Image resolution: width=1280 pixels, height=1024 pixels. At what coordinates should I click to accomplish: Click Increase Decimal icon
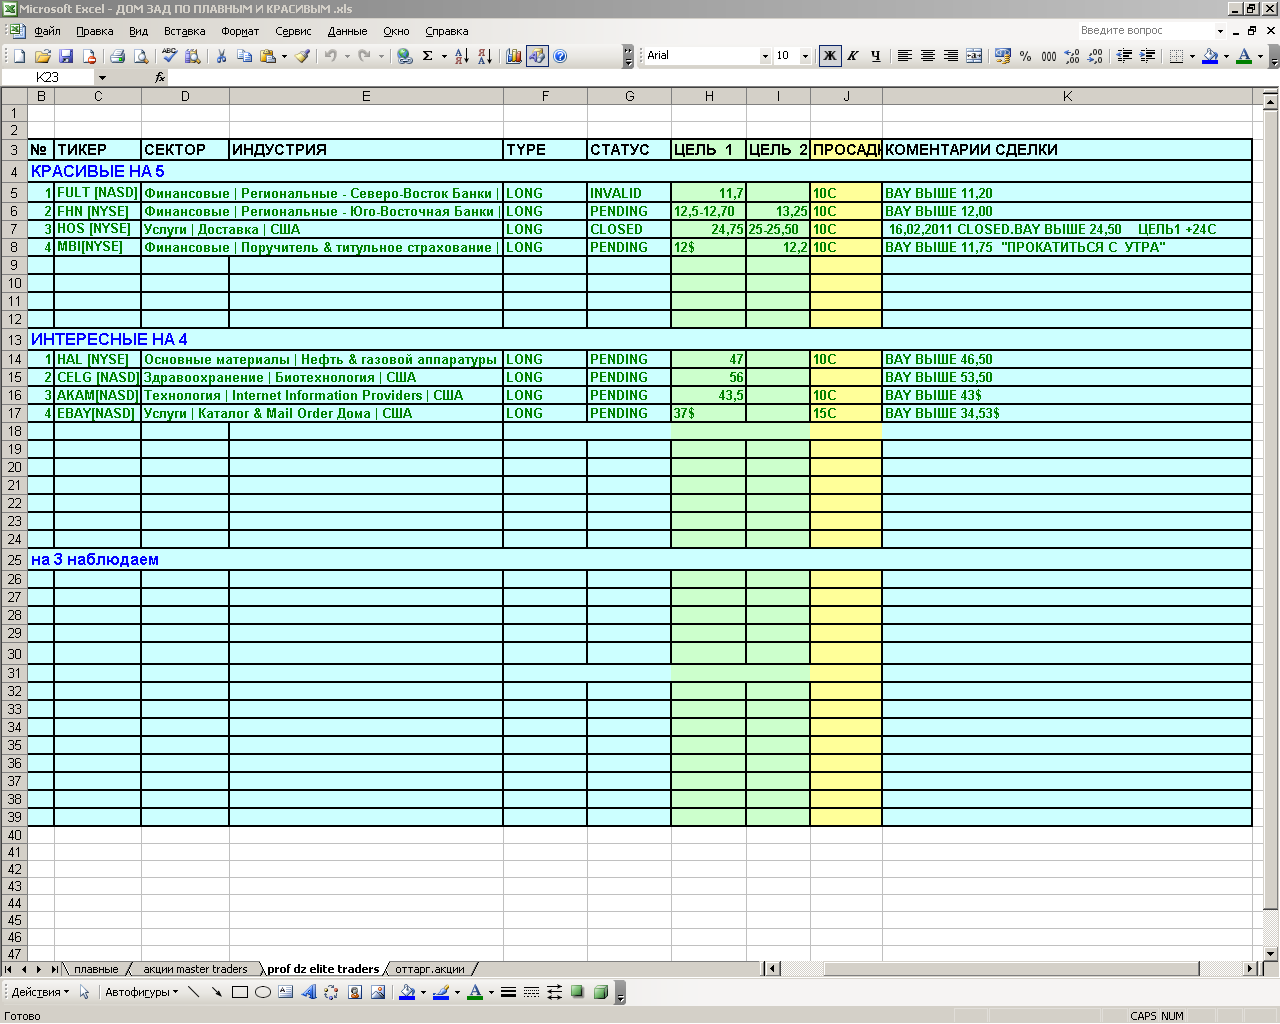[x=1072, y=56]
